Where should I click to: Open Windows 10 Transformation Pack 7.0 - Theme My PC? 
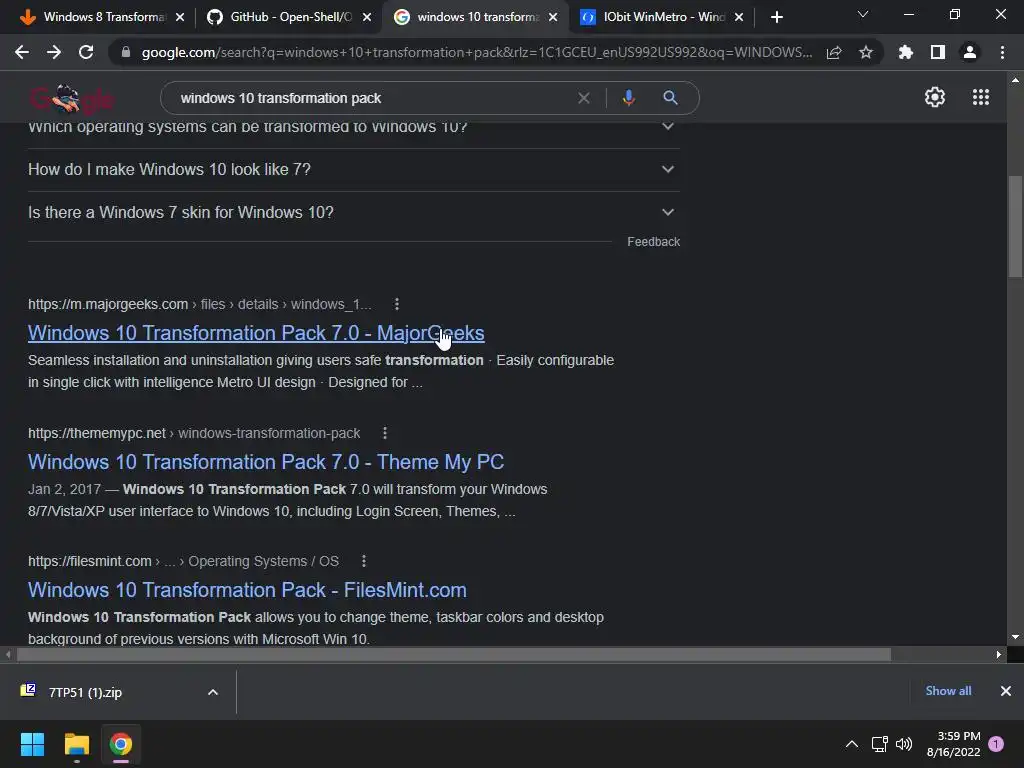click(x=266, y=462)
